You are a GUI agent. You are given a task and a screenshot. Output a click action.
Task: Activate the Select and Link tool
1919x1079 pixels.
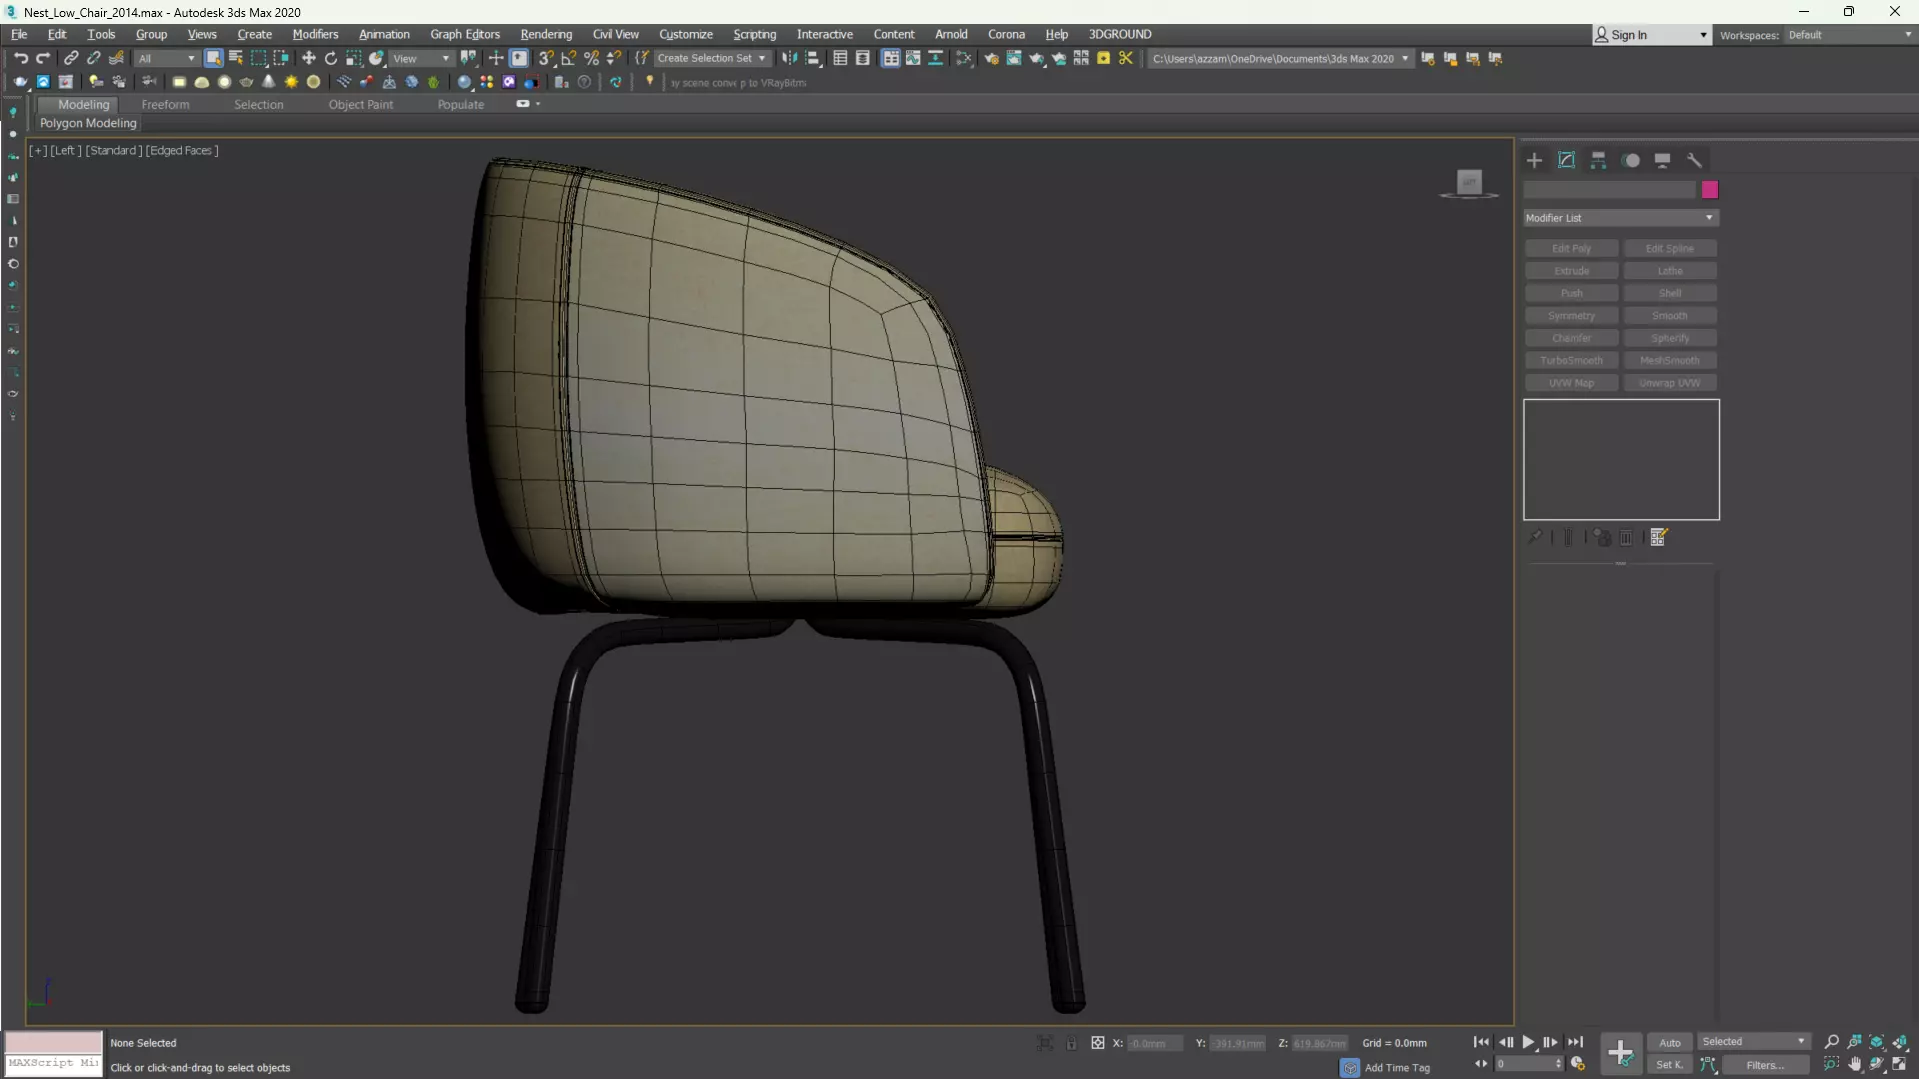click(71, 58)
